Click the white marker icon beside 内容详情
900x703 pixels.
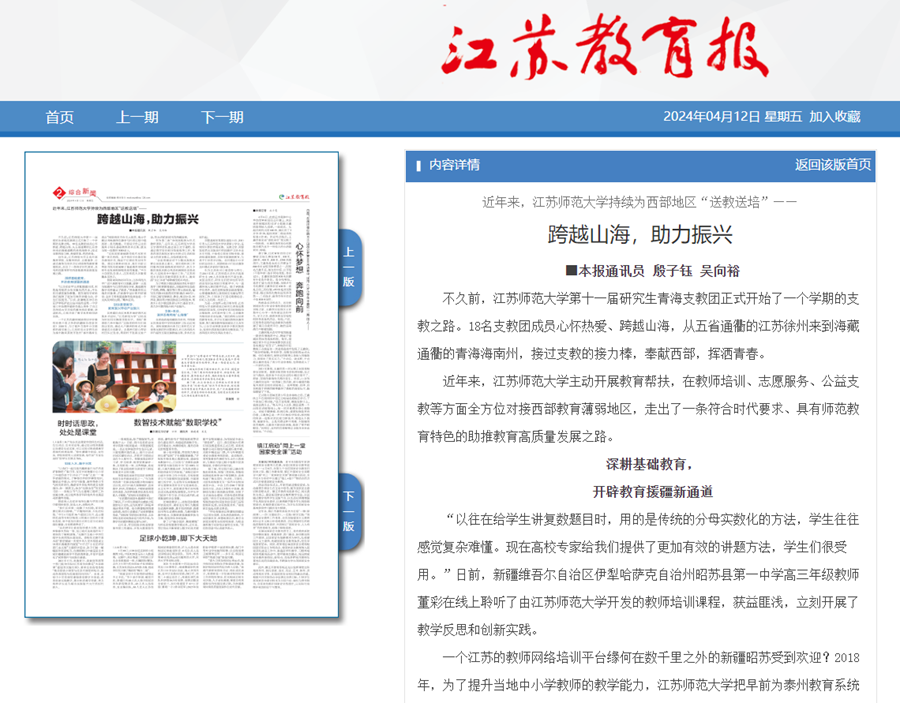click(x=417, y=165)
